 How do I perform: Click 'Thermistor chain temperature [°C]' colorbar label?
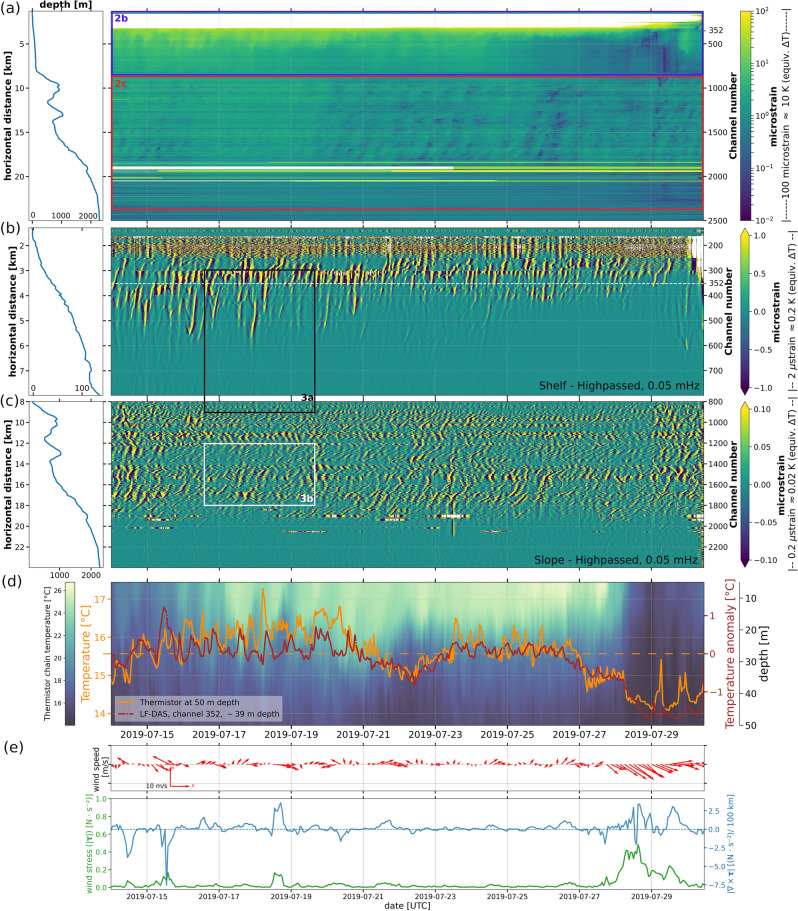[48, 653]
